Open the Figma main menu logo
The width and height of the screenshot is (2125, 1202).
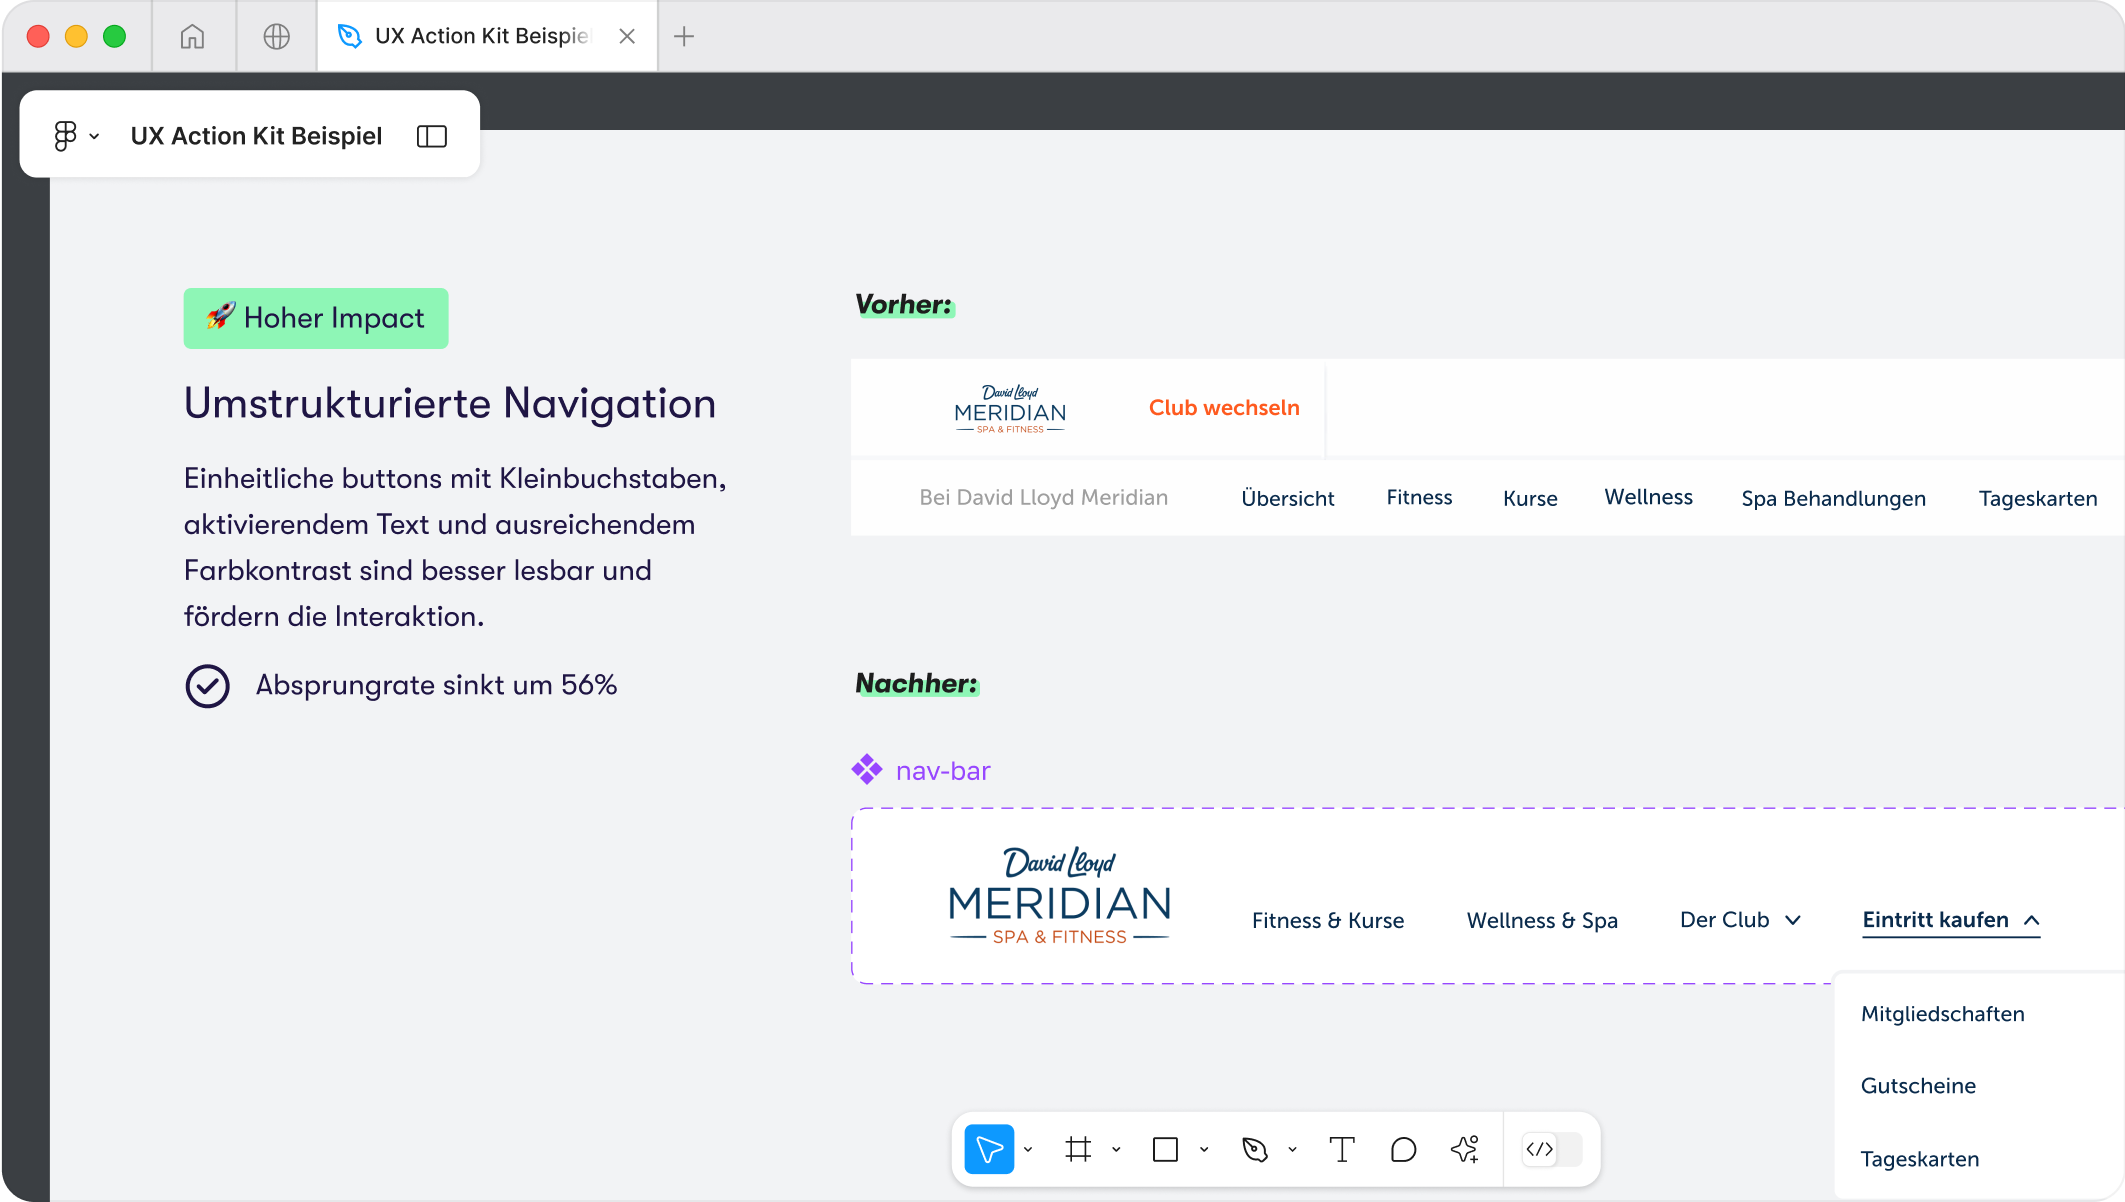66,136
